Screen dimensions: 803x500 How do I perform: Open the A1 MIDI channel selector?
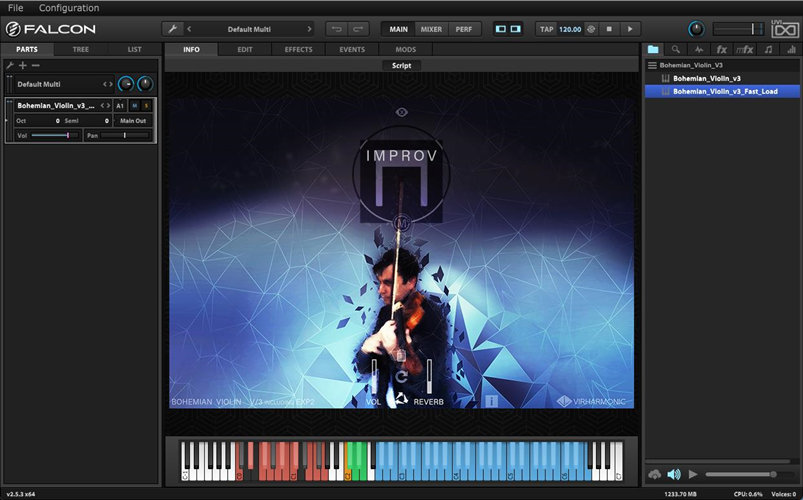(x=120, y=105)
